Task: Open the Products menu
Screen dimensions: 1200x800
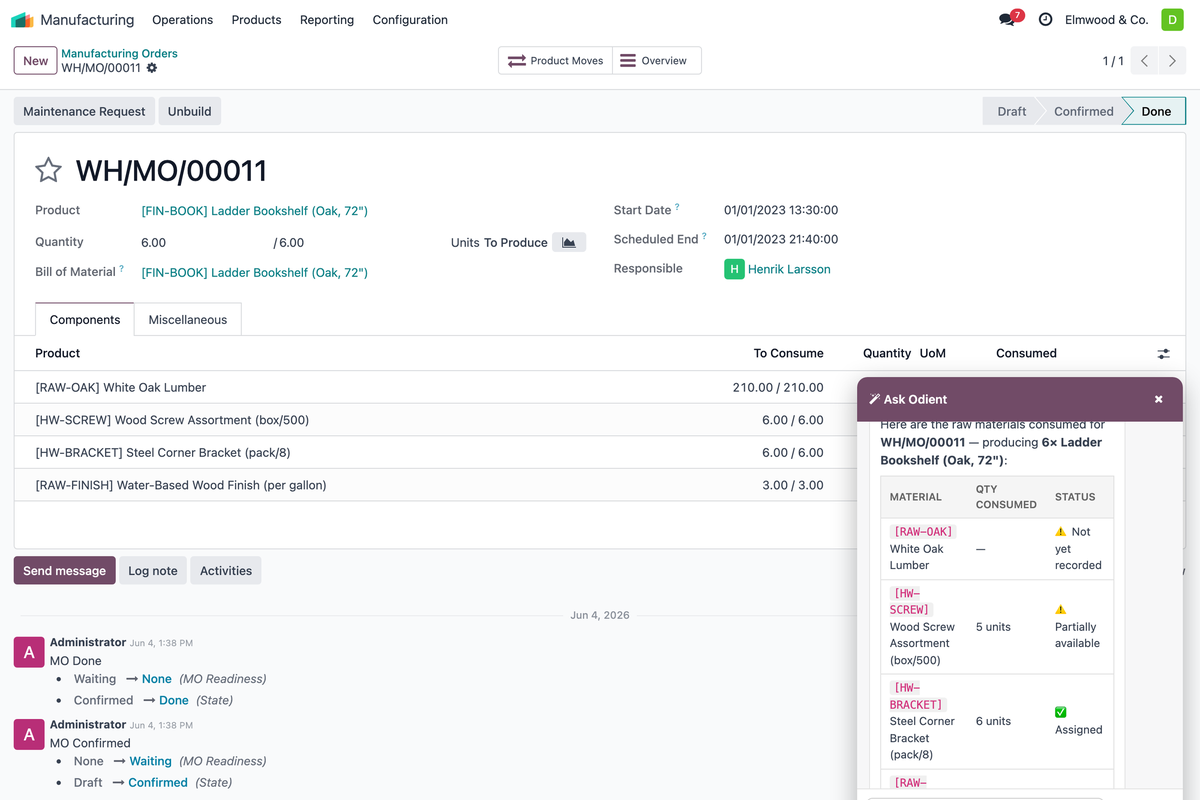Action: 256,20
